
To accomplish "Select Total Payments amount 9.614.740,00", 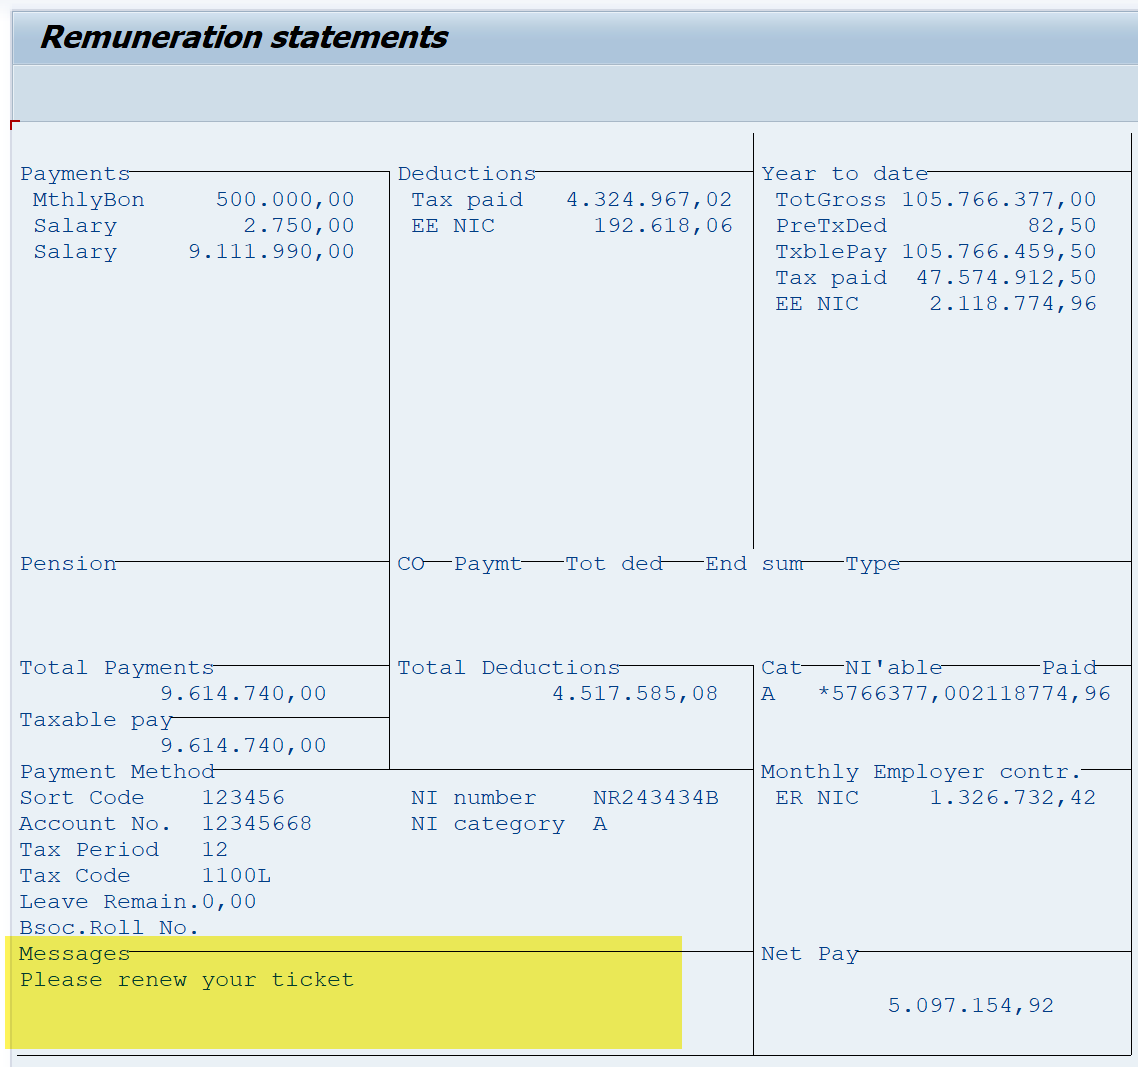I will click(243, 694).
